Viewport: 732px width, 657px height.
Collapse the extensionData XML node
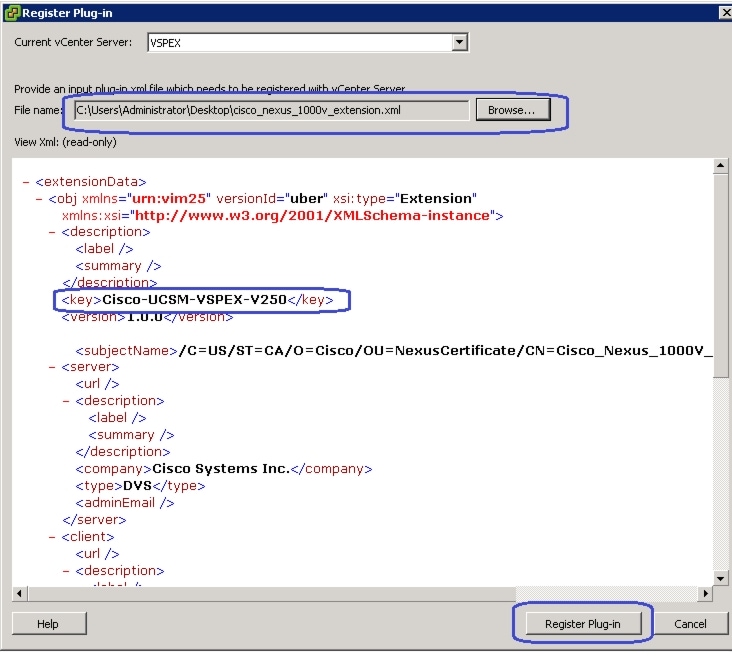click(26, 182)
